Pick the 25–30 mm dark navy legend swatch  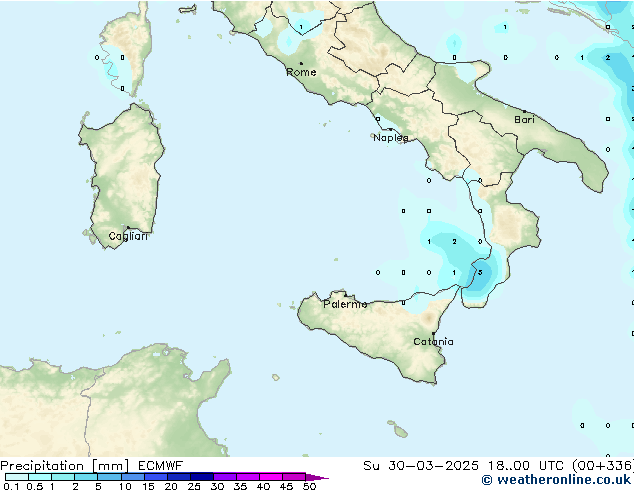pos(201,477)
